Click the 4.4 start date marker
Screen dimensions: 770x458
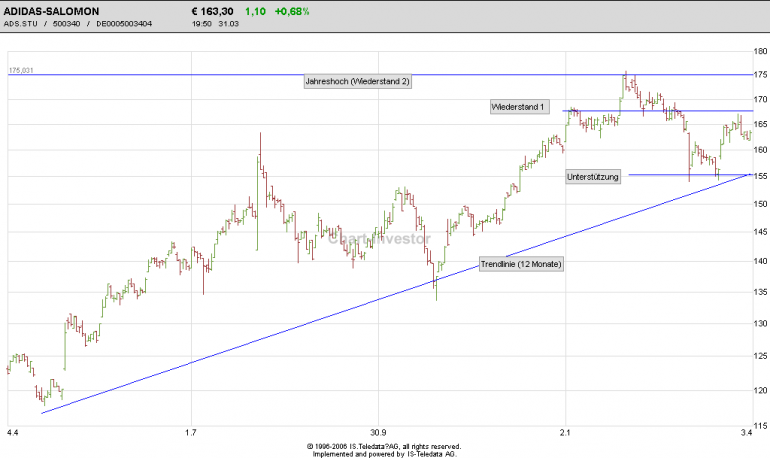(x=13, y=432)
